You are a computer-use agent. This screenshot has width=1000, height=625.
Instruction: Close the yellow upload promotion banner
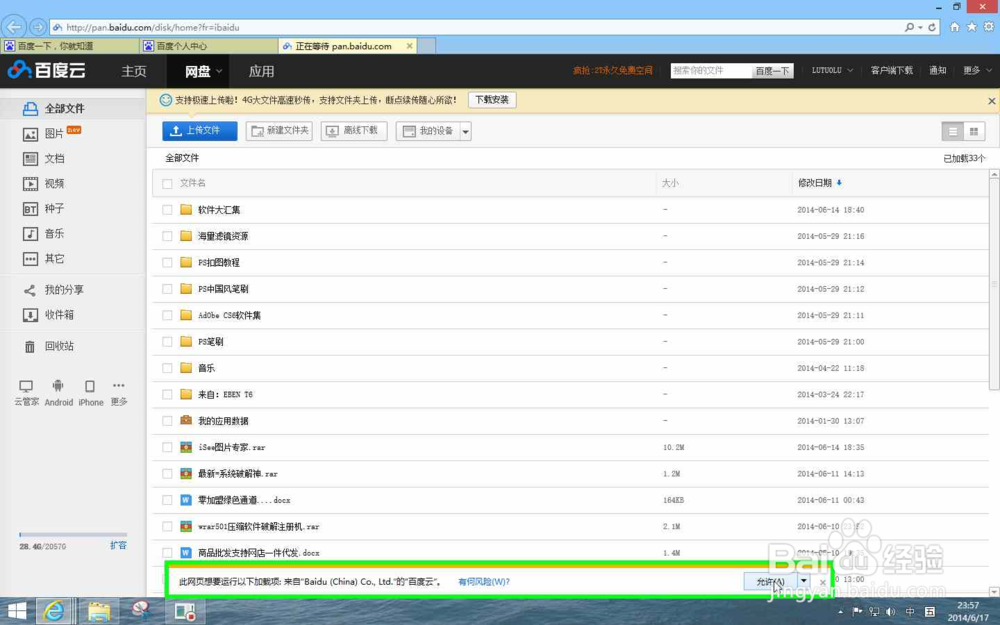click(992, 101)
